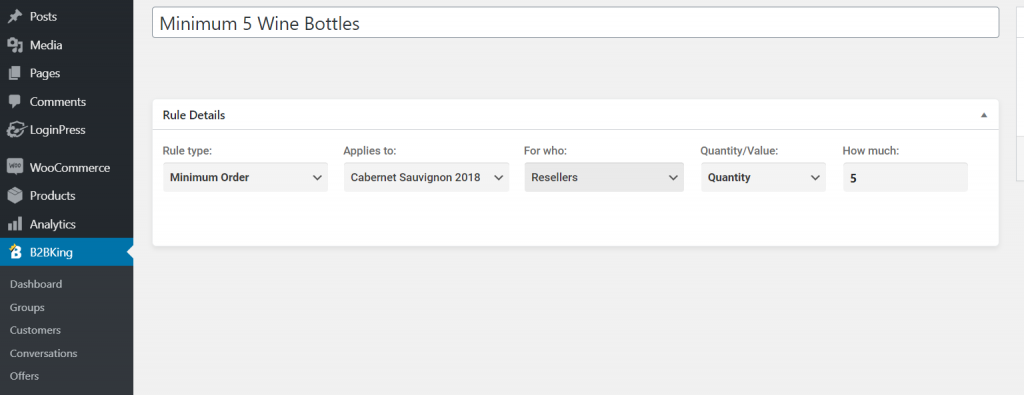Go to Customers in B2BKing menu

35,330
